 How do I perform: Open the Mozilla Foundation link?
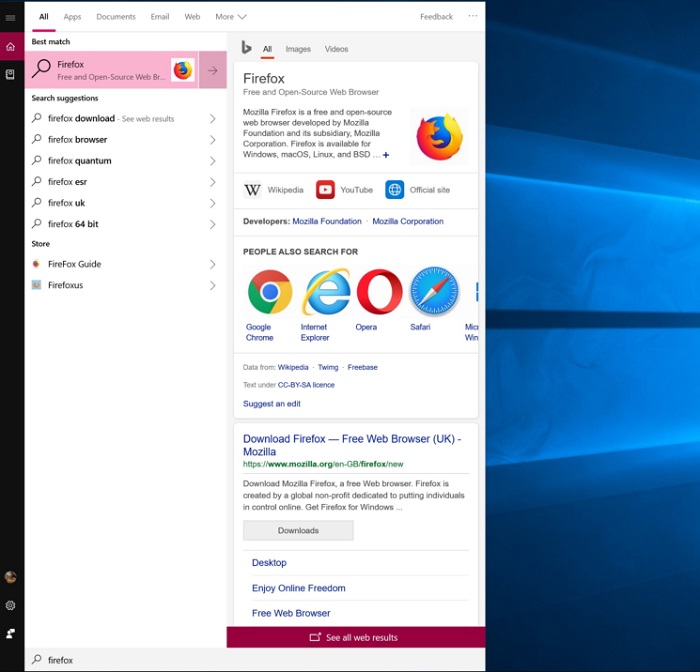point(327,221)
